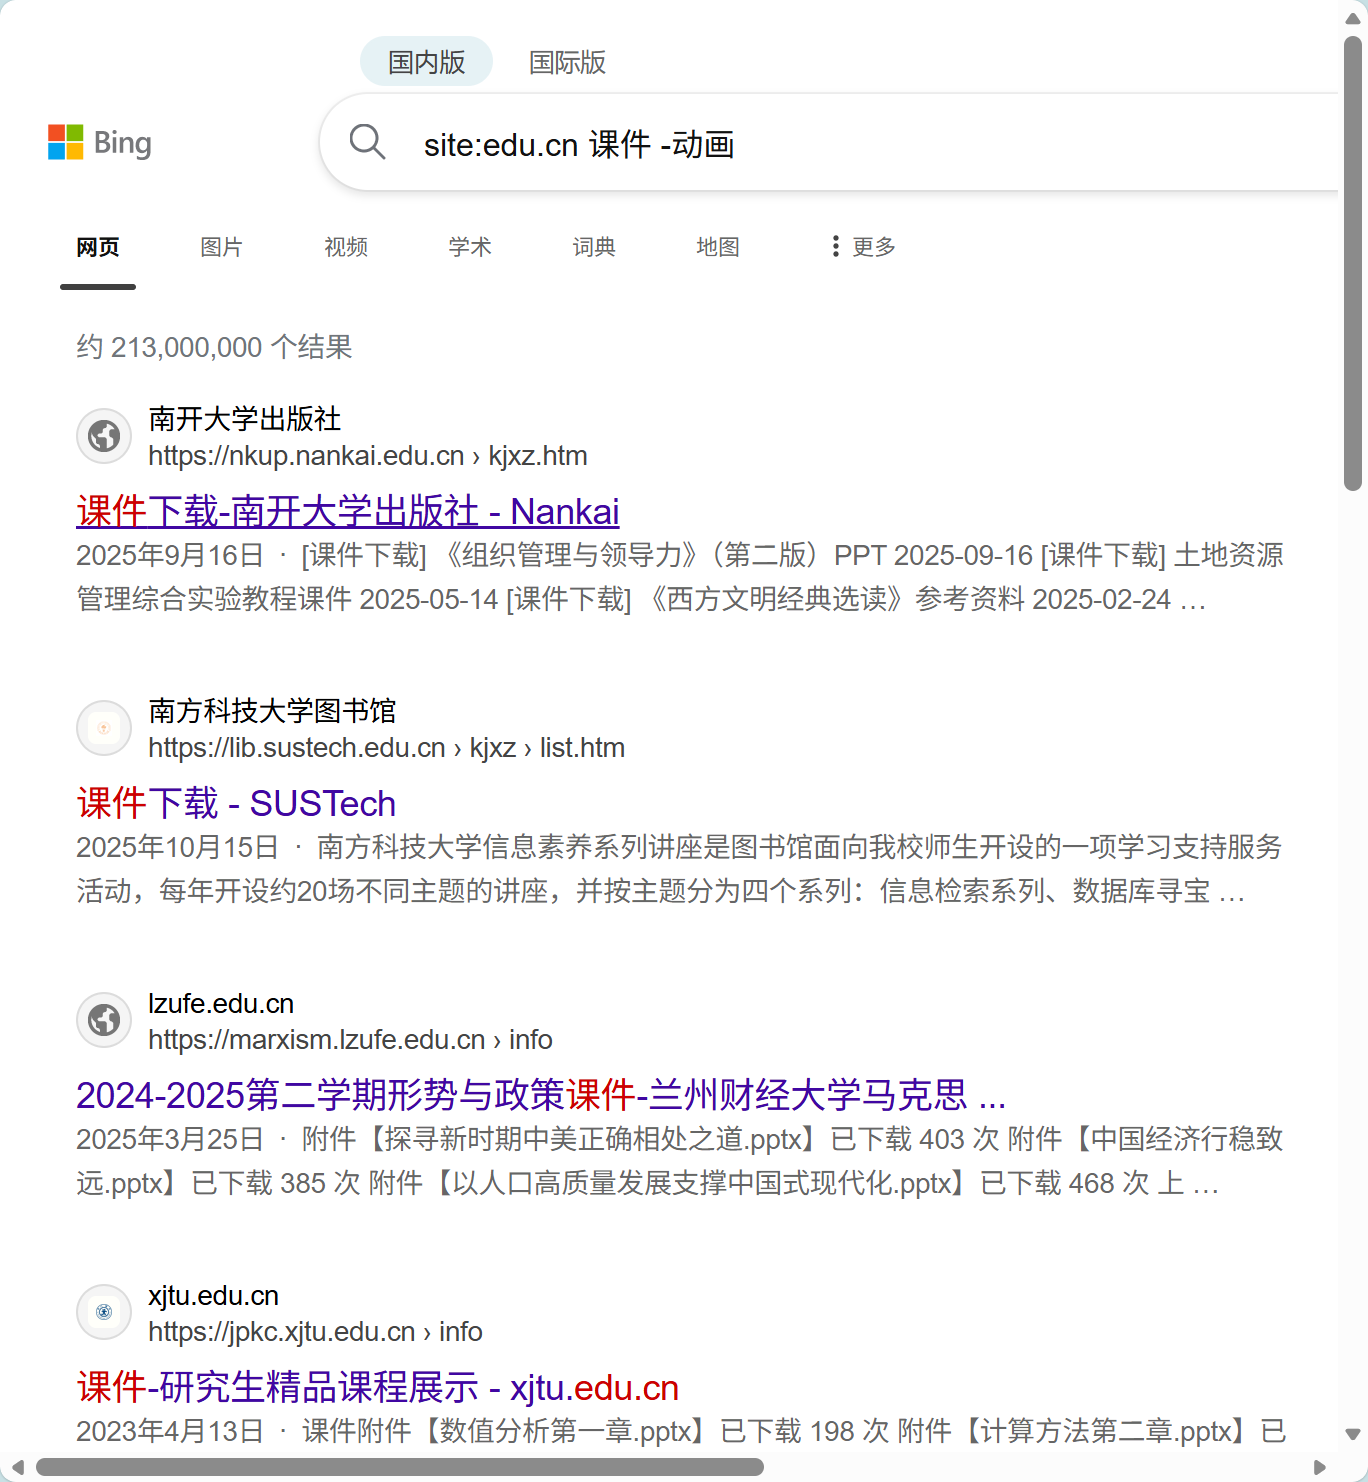
Task: Select the 地图 search tab
Action: (x=718, y=247)
